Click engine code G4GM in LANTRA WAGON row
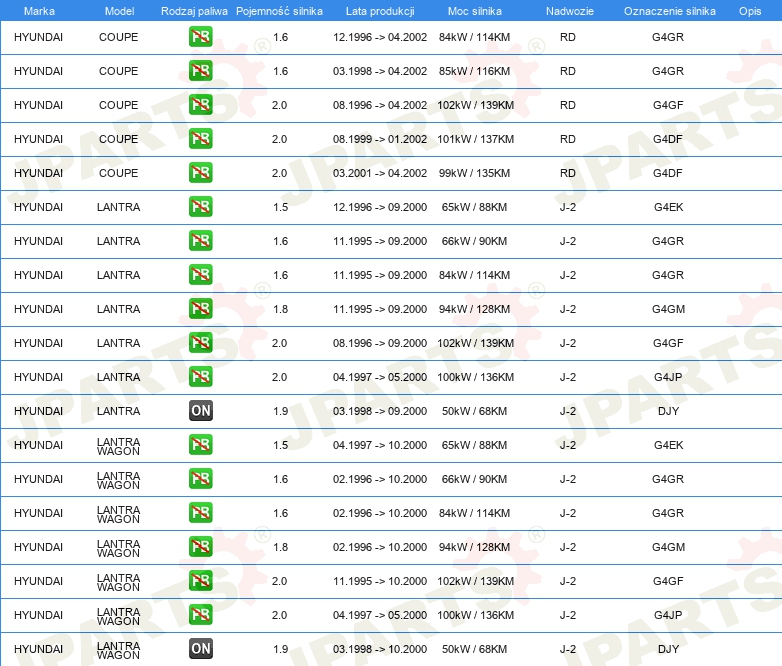782x666 pixels. [x=668, y=547]
